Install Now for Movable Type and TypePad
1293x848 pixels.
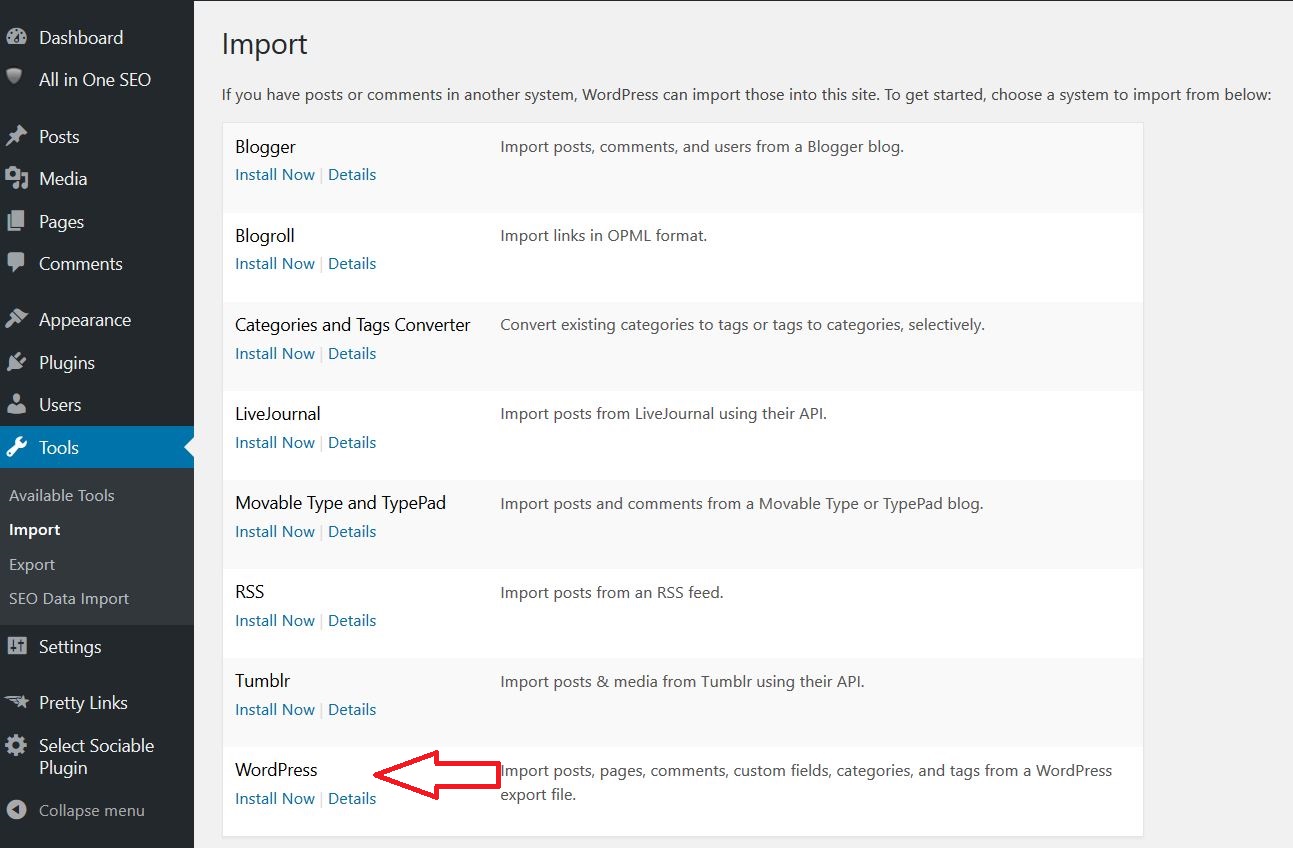click(x=275, y=531)
